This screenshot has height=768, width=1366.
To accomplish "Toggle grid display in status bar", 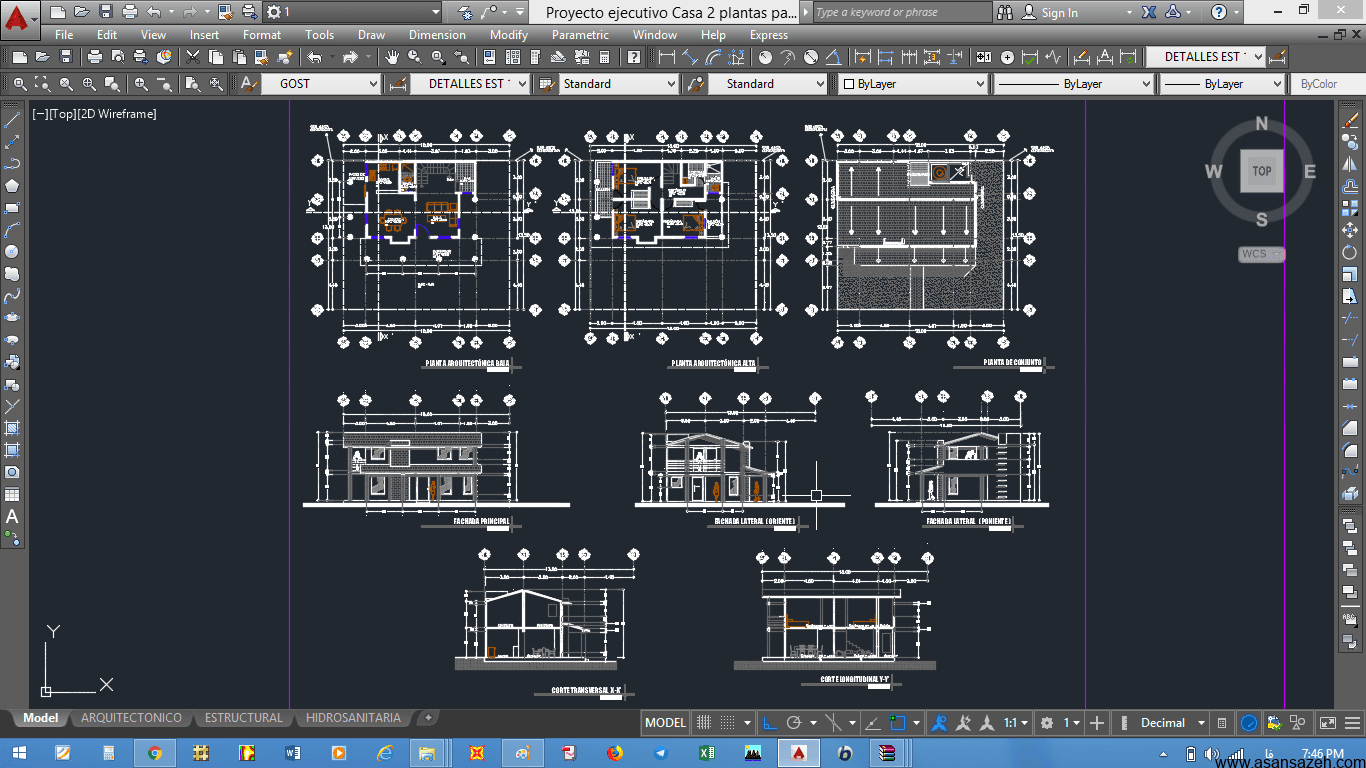I will 704,723.
